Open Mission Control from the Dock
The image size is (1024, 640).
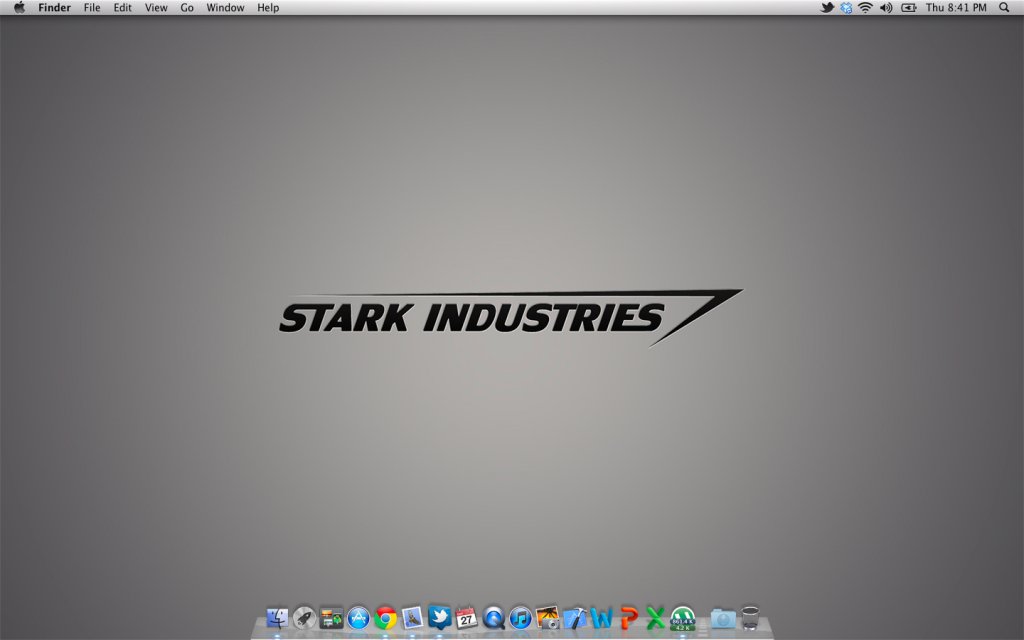click(x=331, y=617)
